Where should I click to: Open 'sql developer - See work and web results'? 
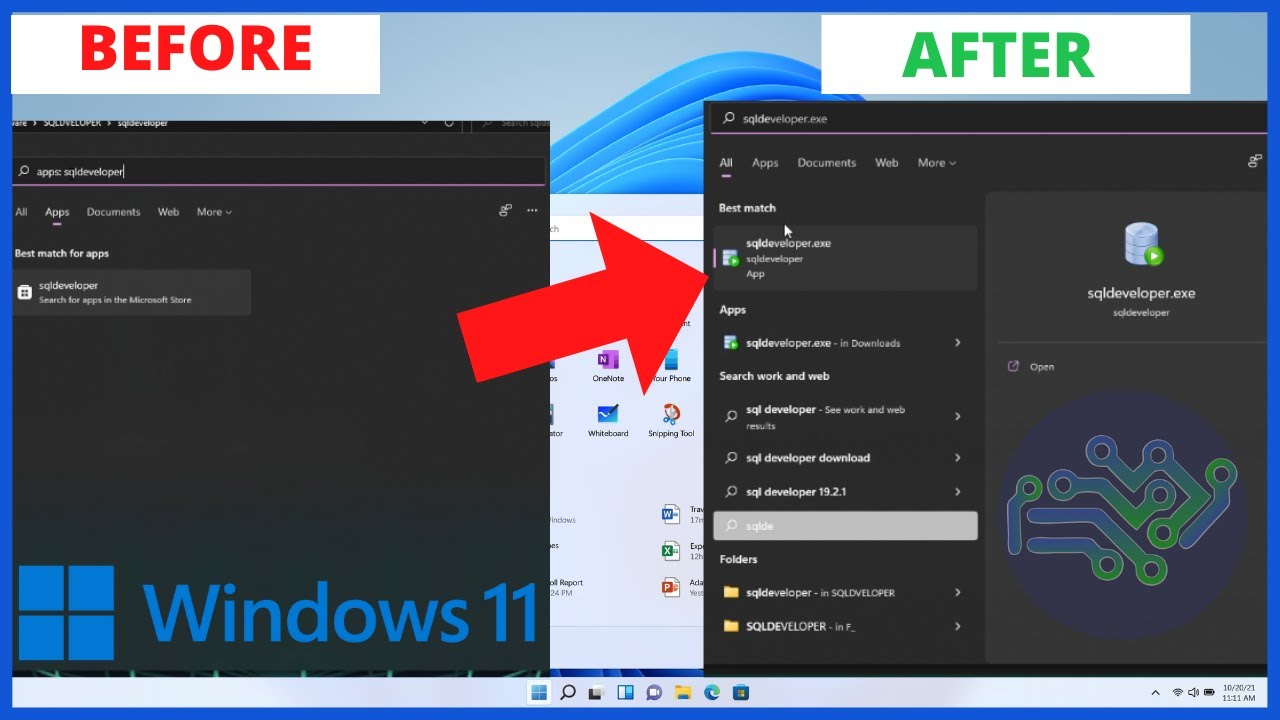point(845,416)
